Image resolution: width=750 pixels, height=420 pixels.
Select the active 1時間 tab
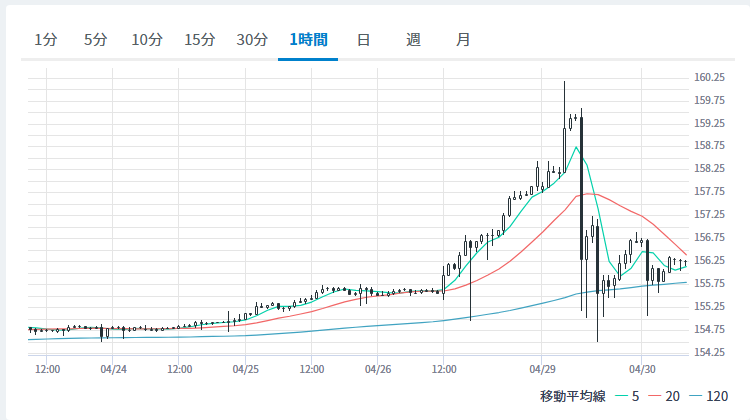pyautogui.click(x=309, y=40)
